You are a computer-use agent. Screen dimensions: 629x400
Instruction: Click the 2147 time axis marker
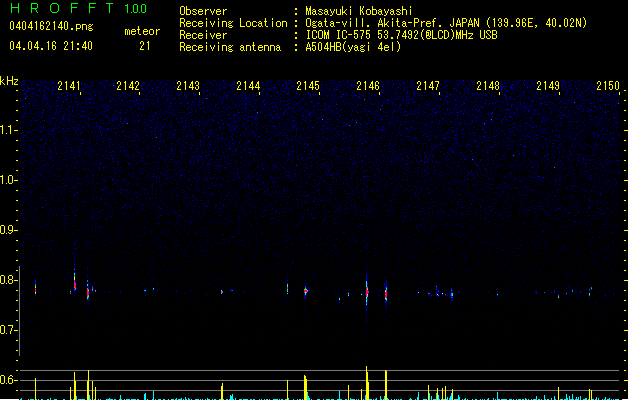(428, 86)
